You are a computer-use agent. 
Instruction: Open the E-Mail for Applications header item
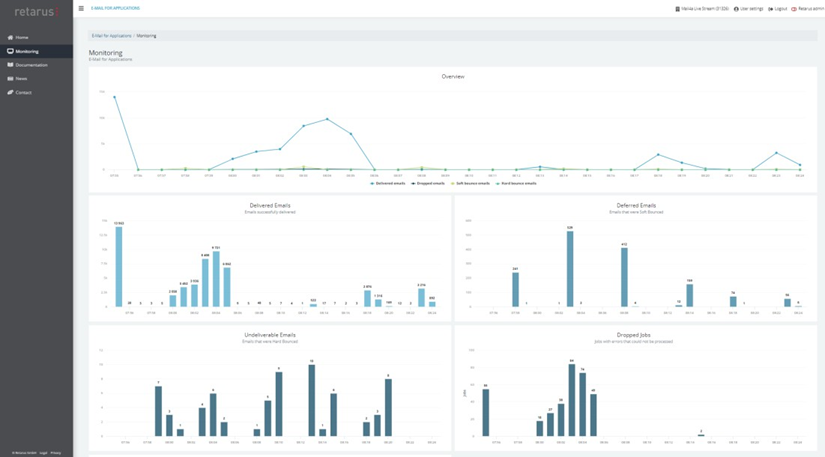(115, 8)
